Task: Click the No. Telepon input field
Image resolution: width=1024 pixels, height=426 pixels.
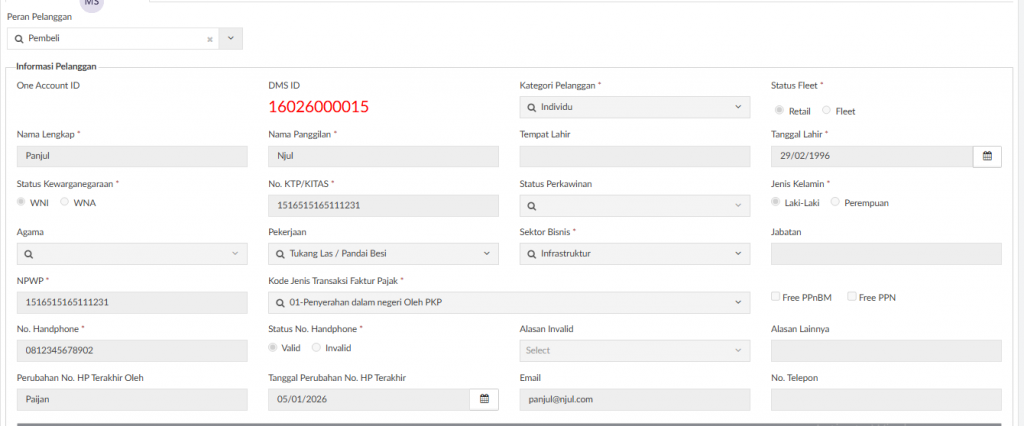Action: (886, 399)
